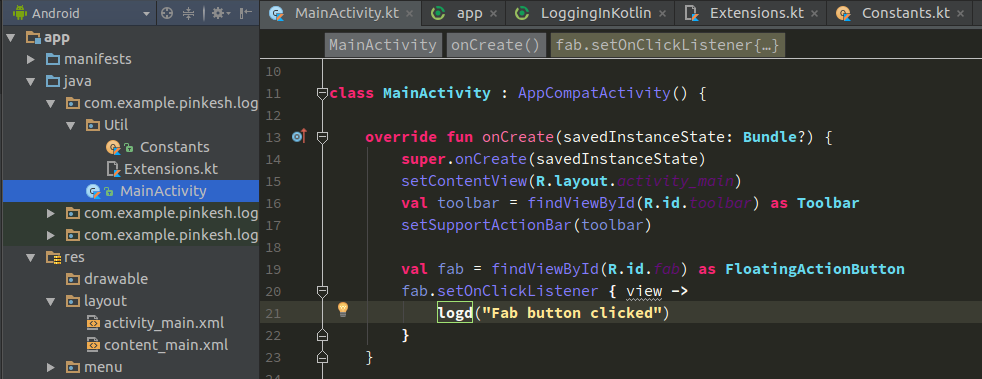Collapse the Util folder
This screenshot has width=982, height=379.
tap(71, 125)
